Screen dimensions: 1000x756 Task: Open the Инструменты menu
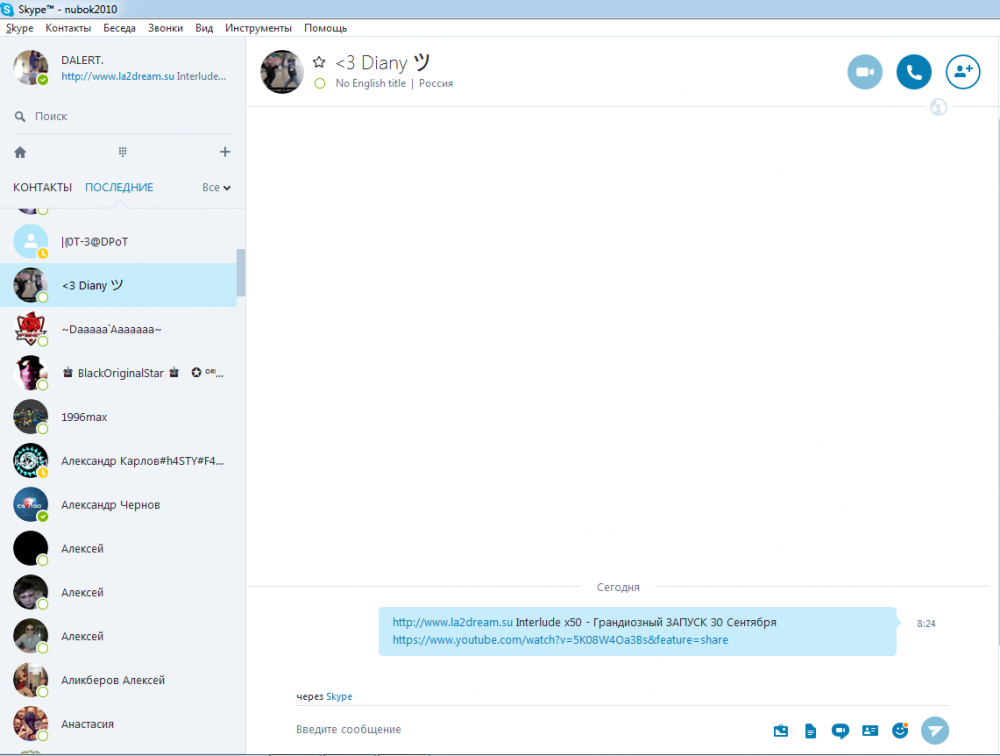(x=258, y=28)
